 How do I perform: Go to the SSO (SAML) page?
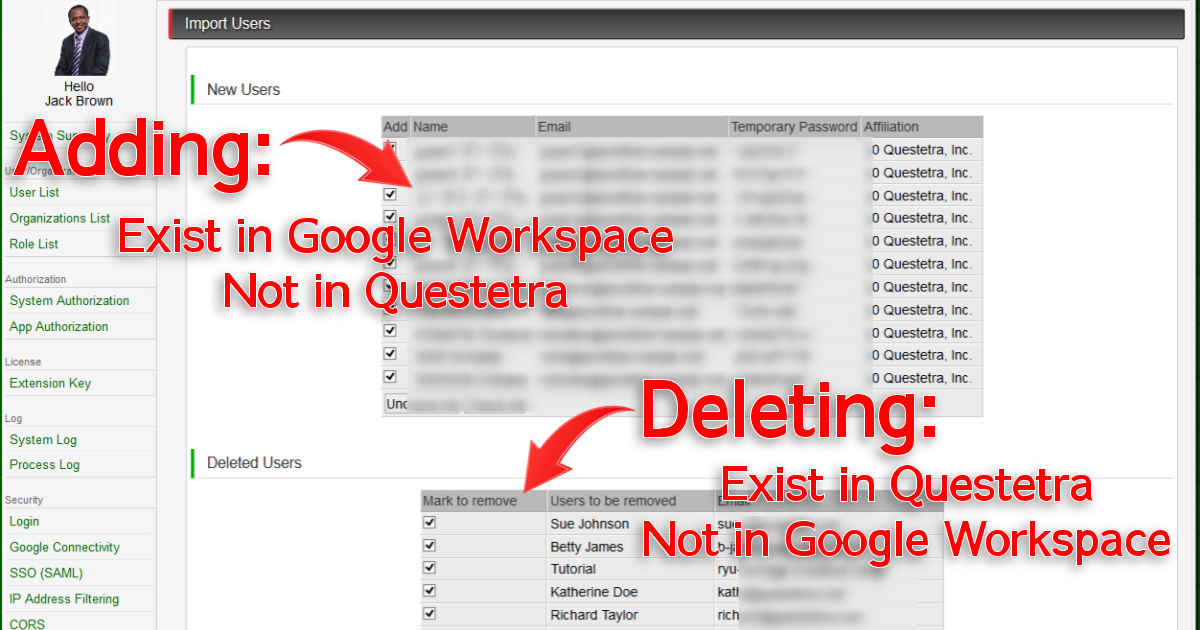pyautogui.click(x=46, y=573)
